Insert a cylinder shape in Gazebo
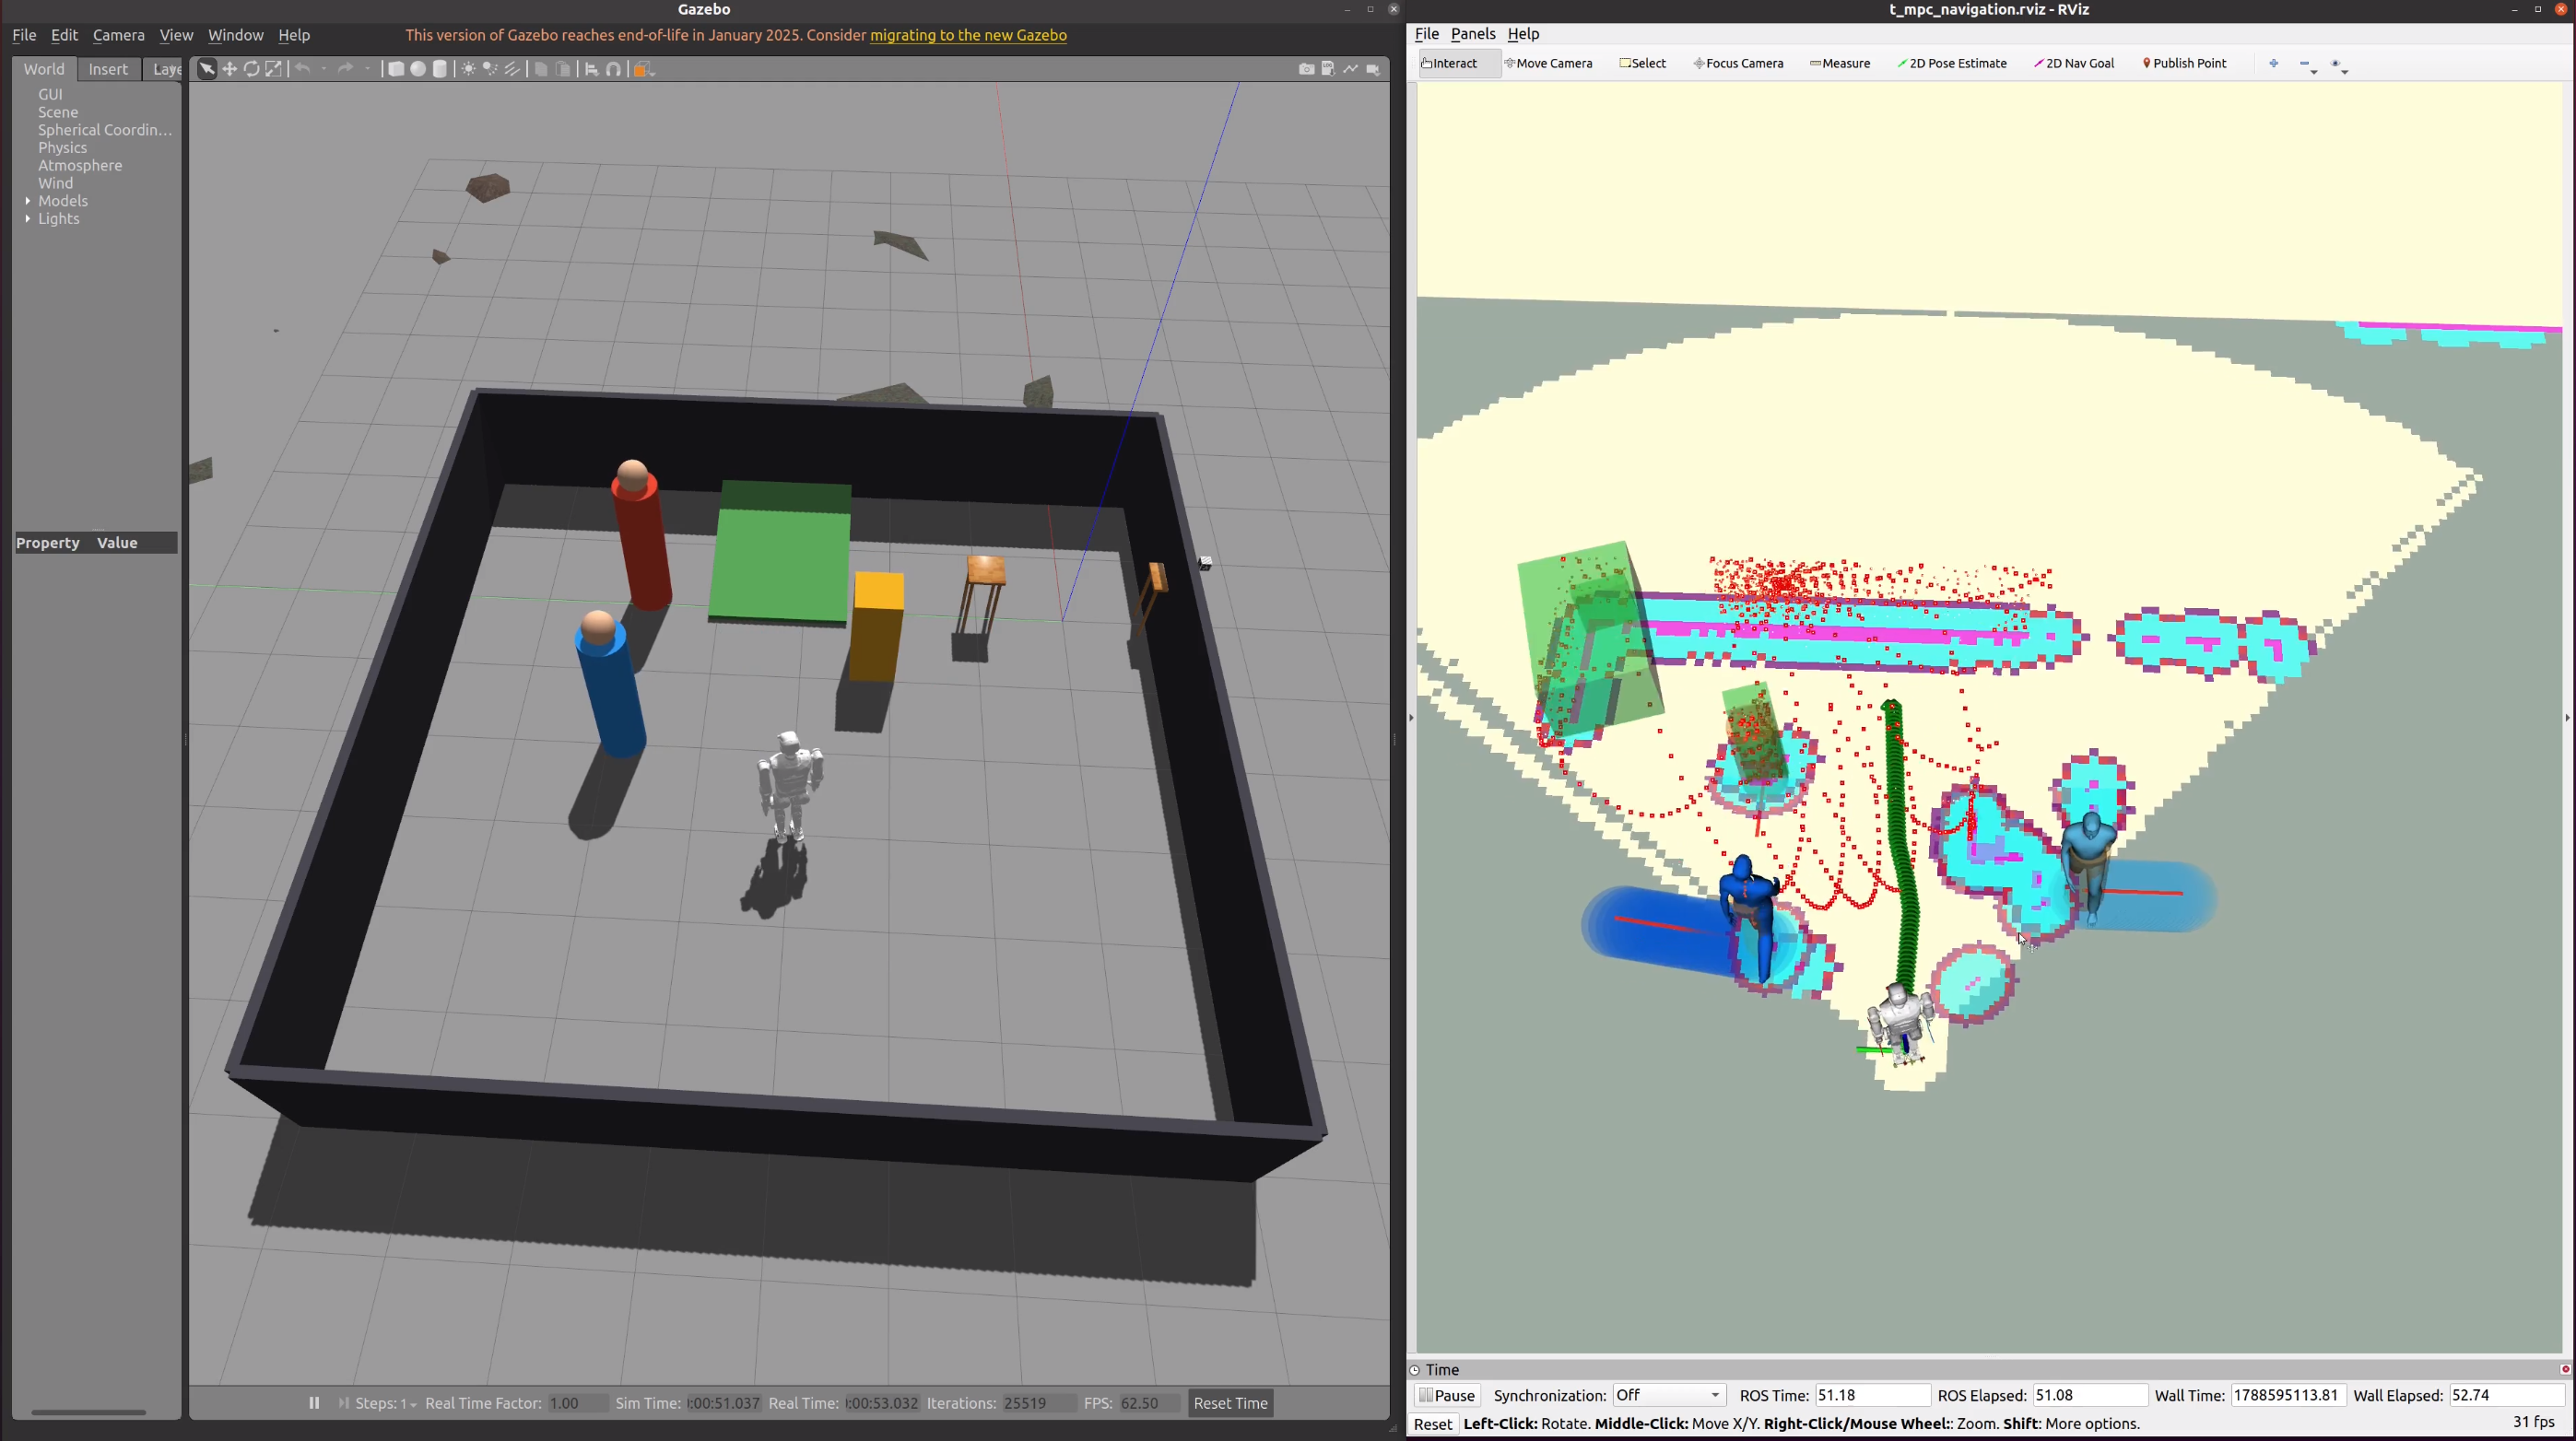 pyautogui.click(x=440, y=69)
